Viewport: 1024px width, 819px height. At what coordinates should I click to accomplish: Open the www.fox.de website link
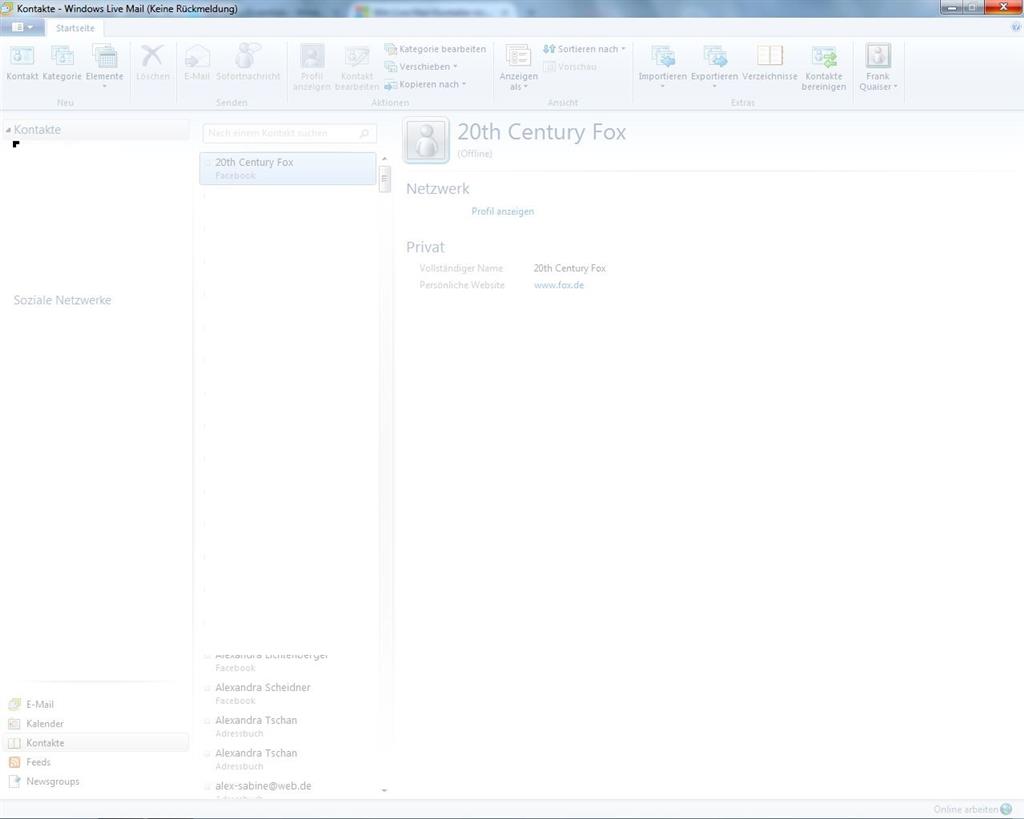pos(559,285)
